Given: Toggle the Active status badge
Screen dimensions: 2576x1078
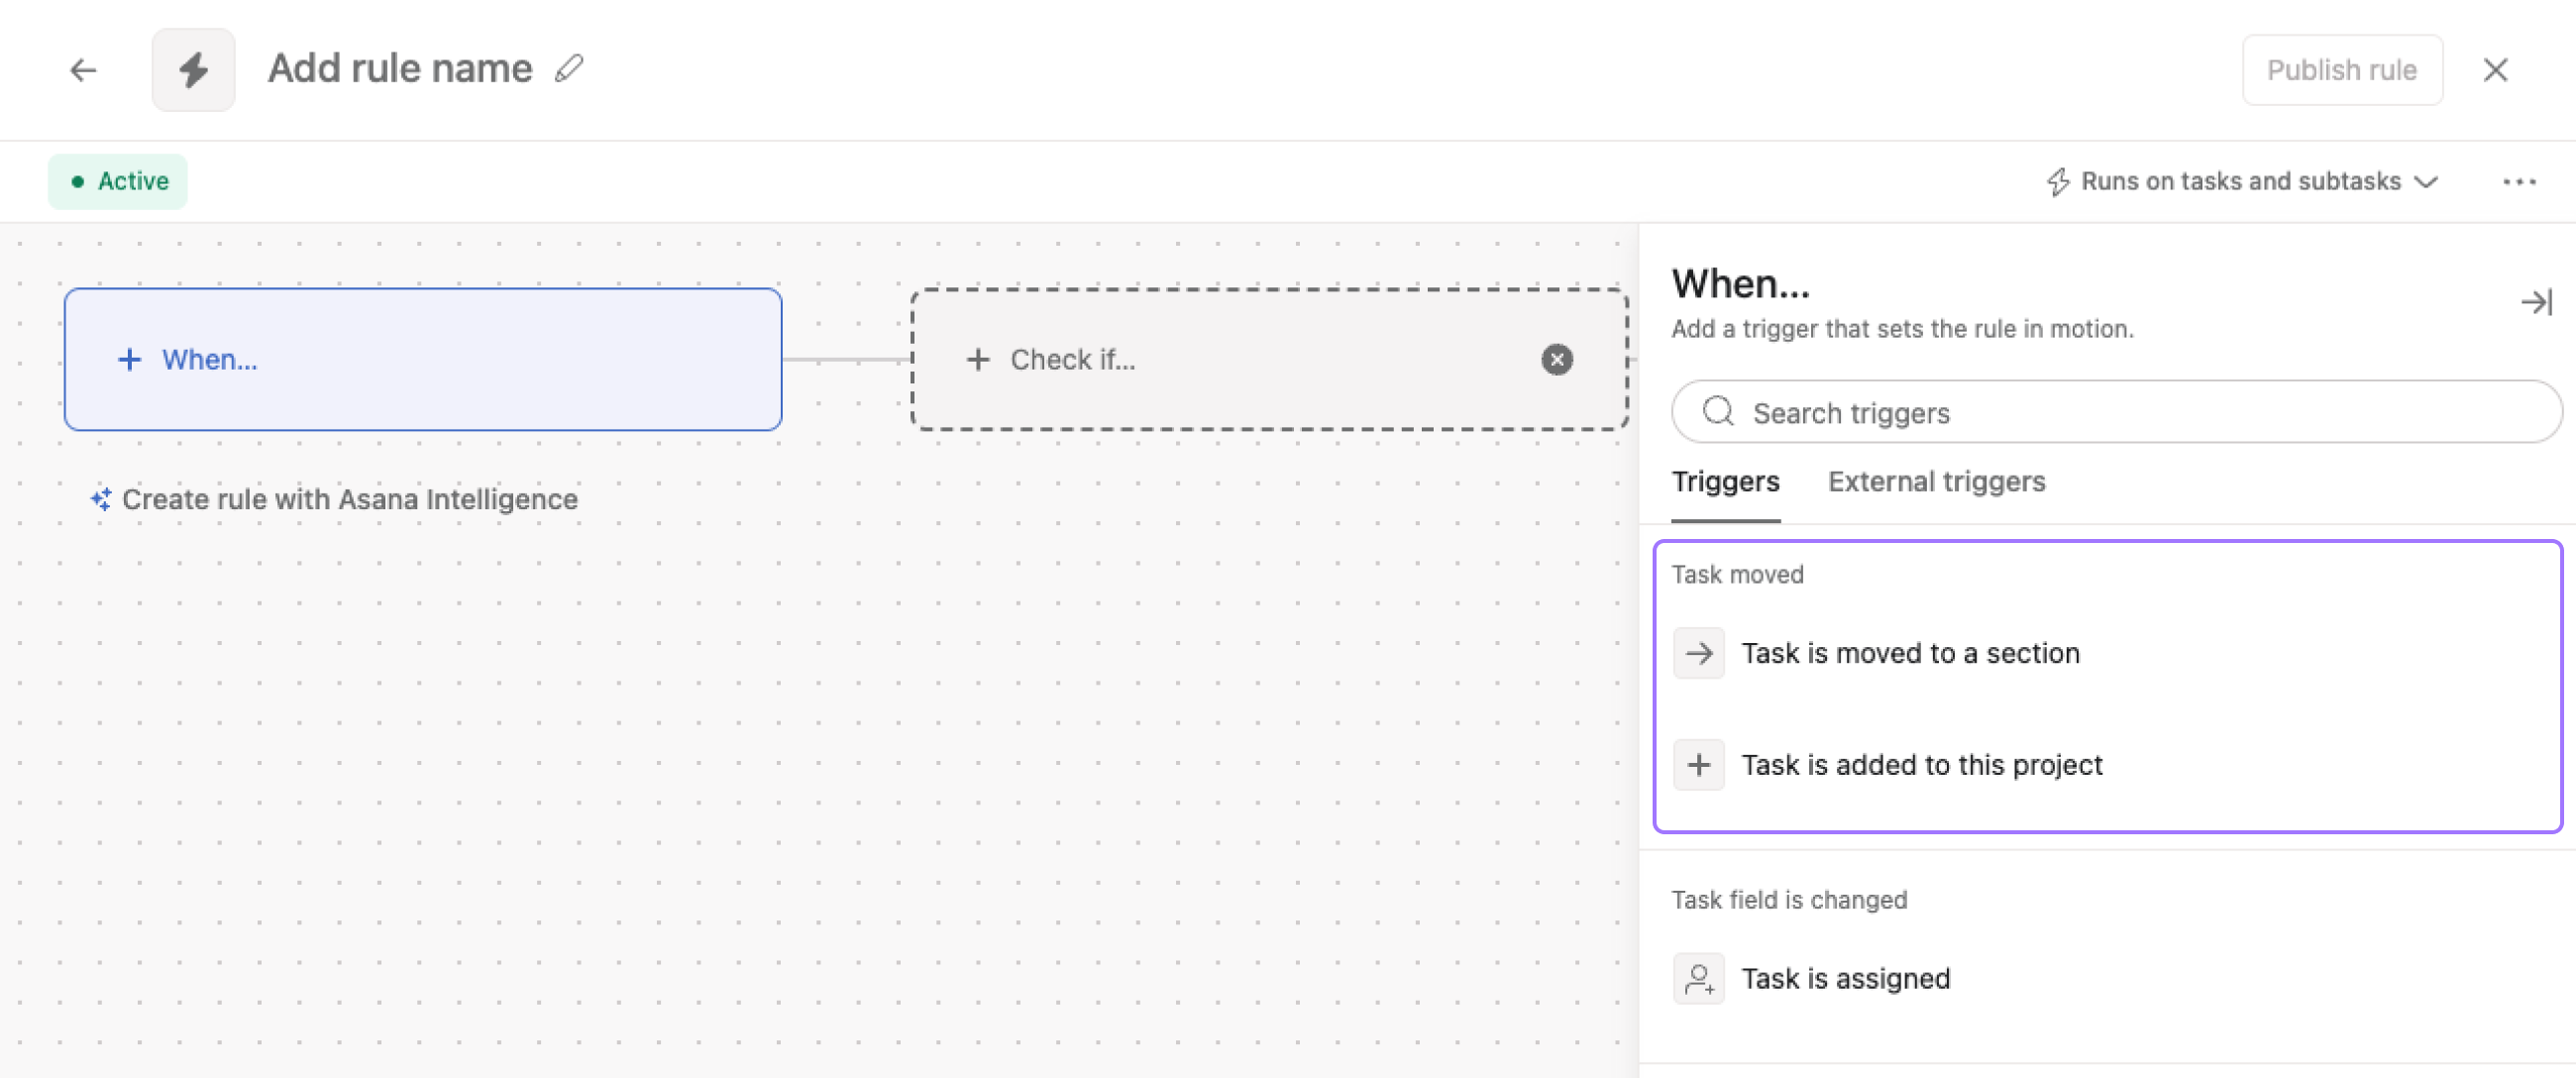Looking at the screenshot, I should [x=118, y=182].
